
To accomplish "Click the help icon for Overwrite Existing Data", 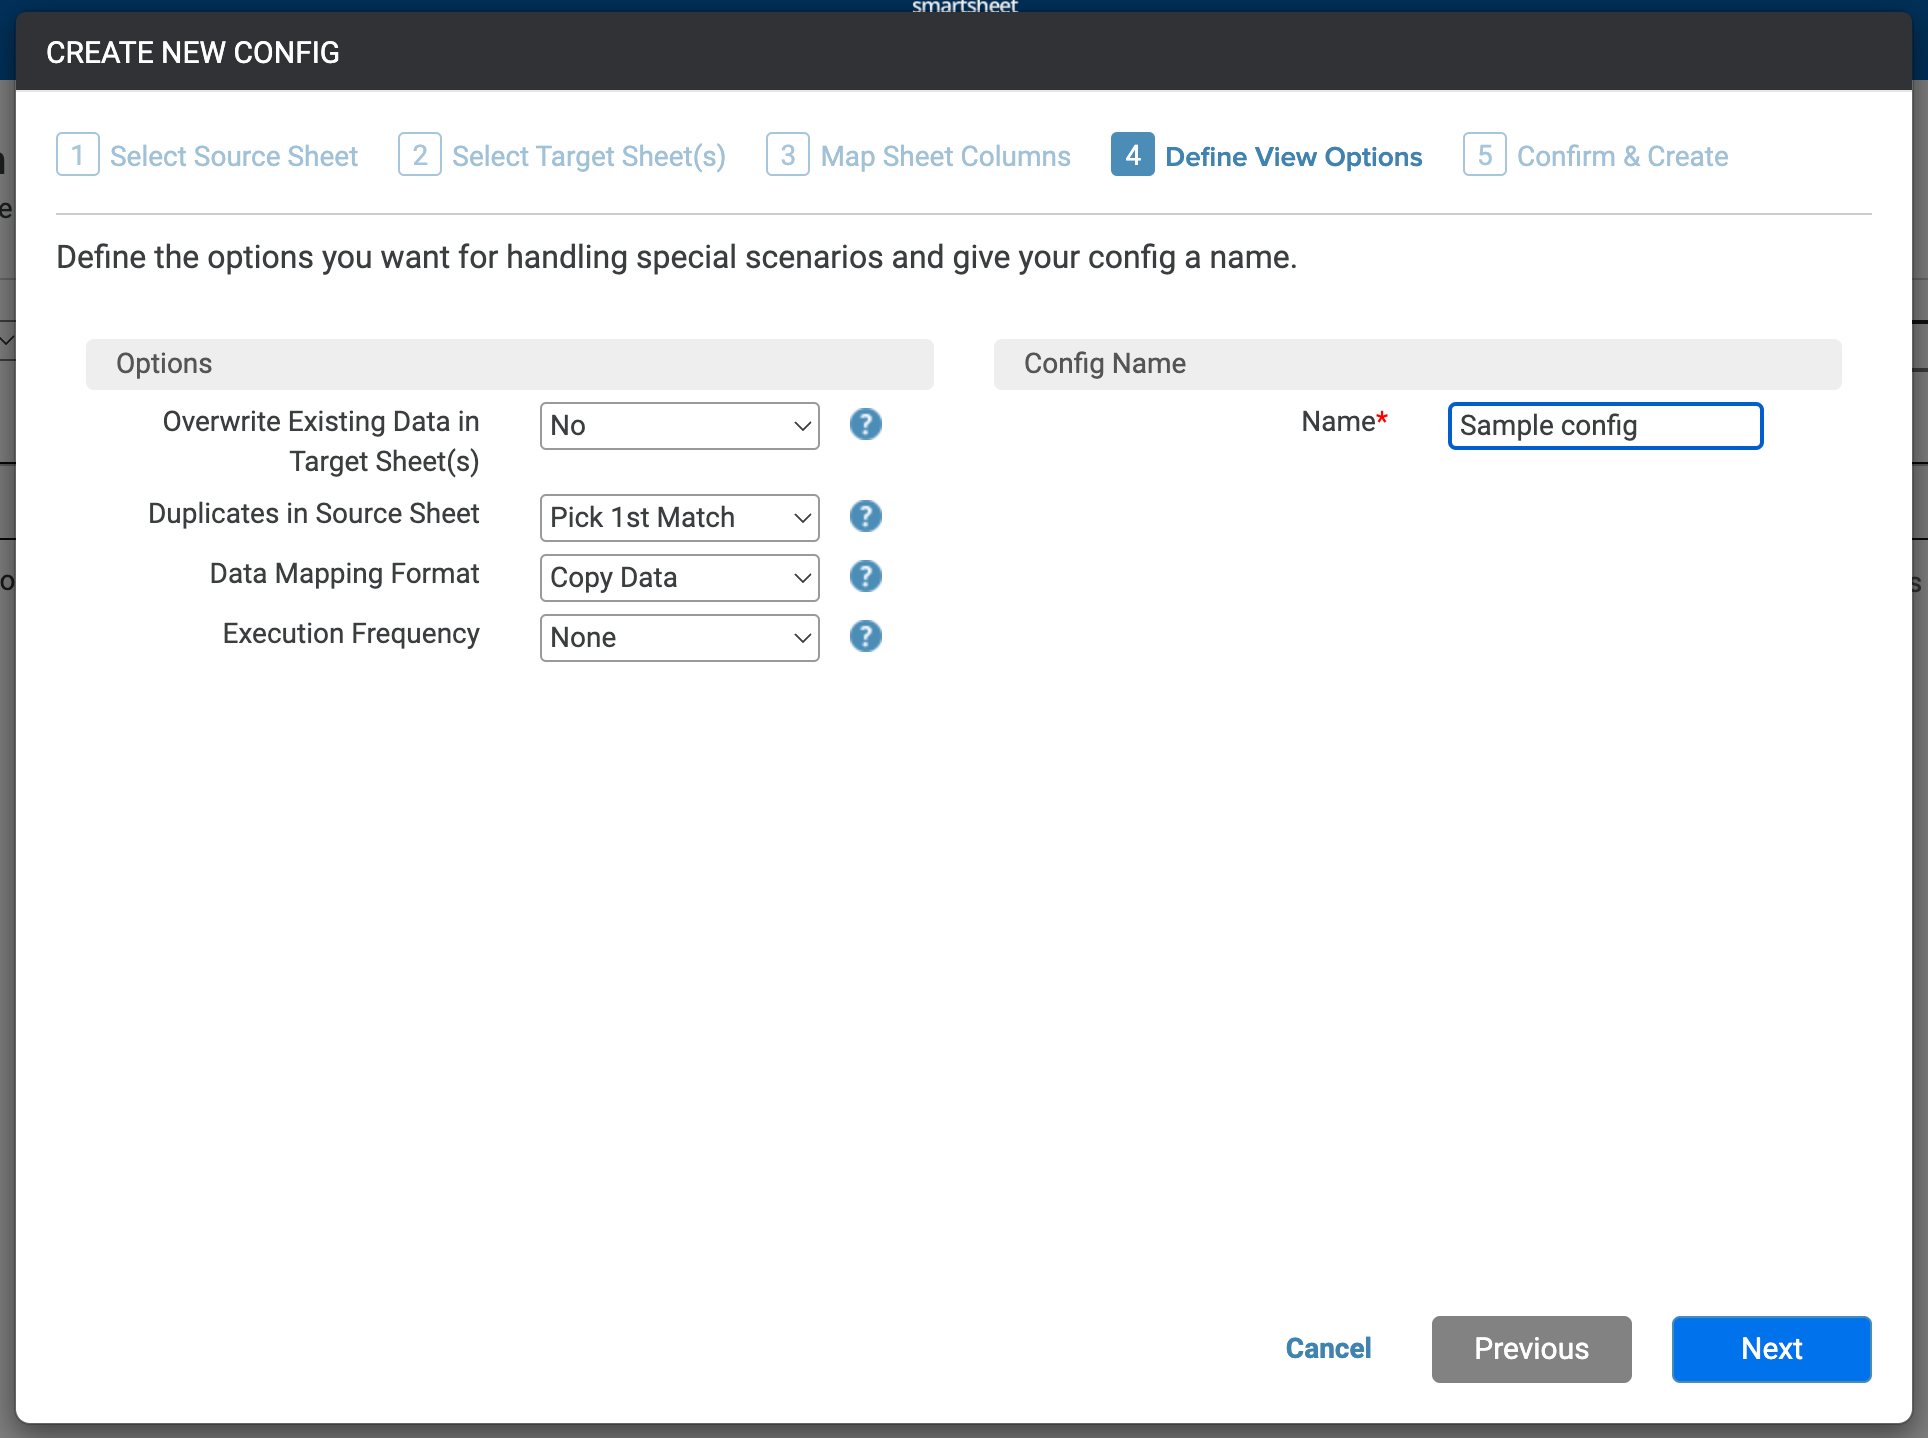I will tap(865, 425).
